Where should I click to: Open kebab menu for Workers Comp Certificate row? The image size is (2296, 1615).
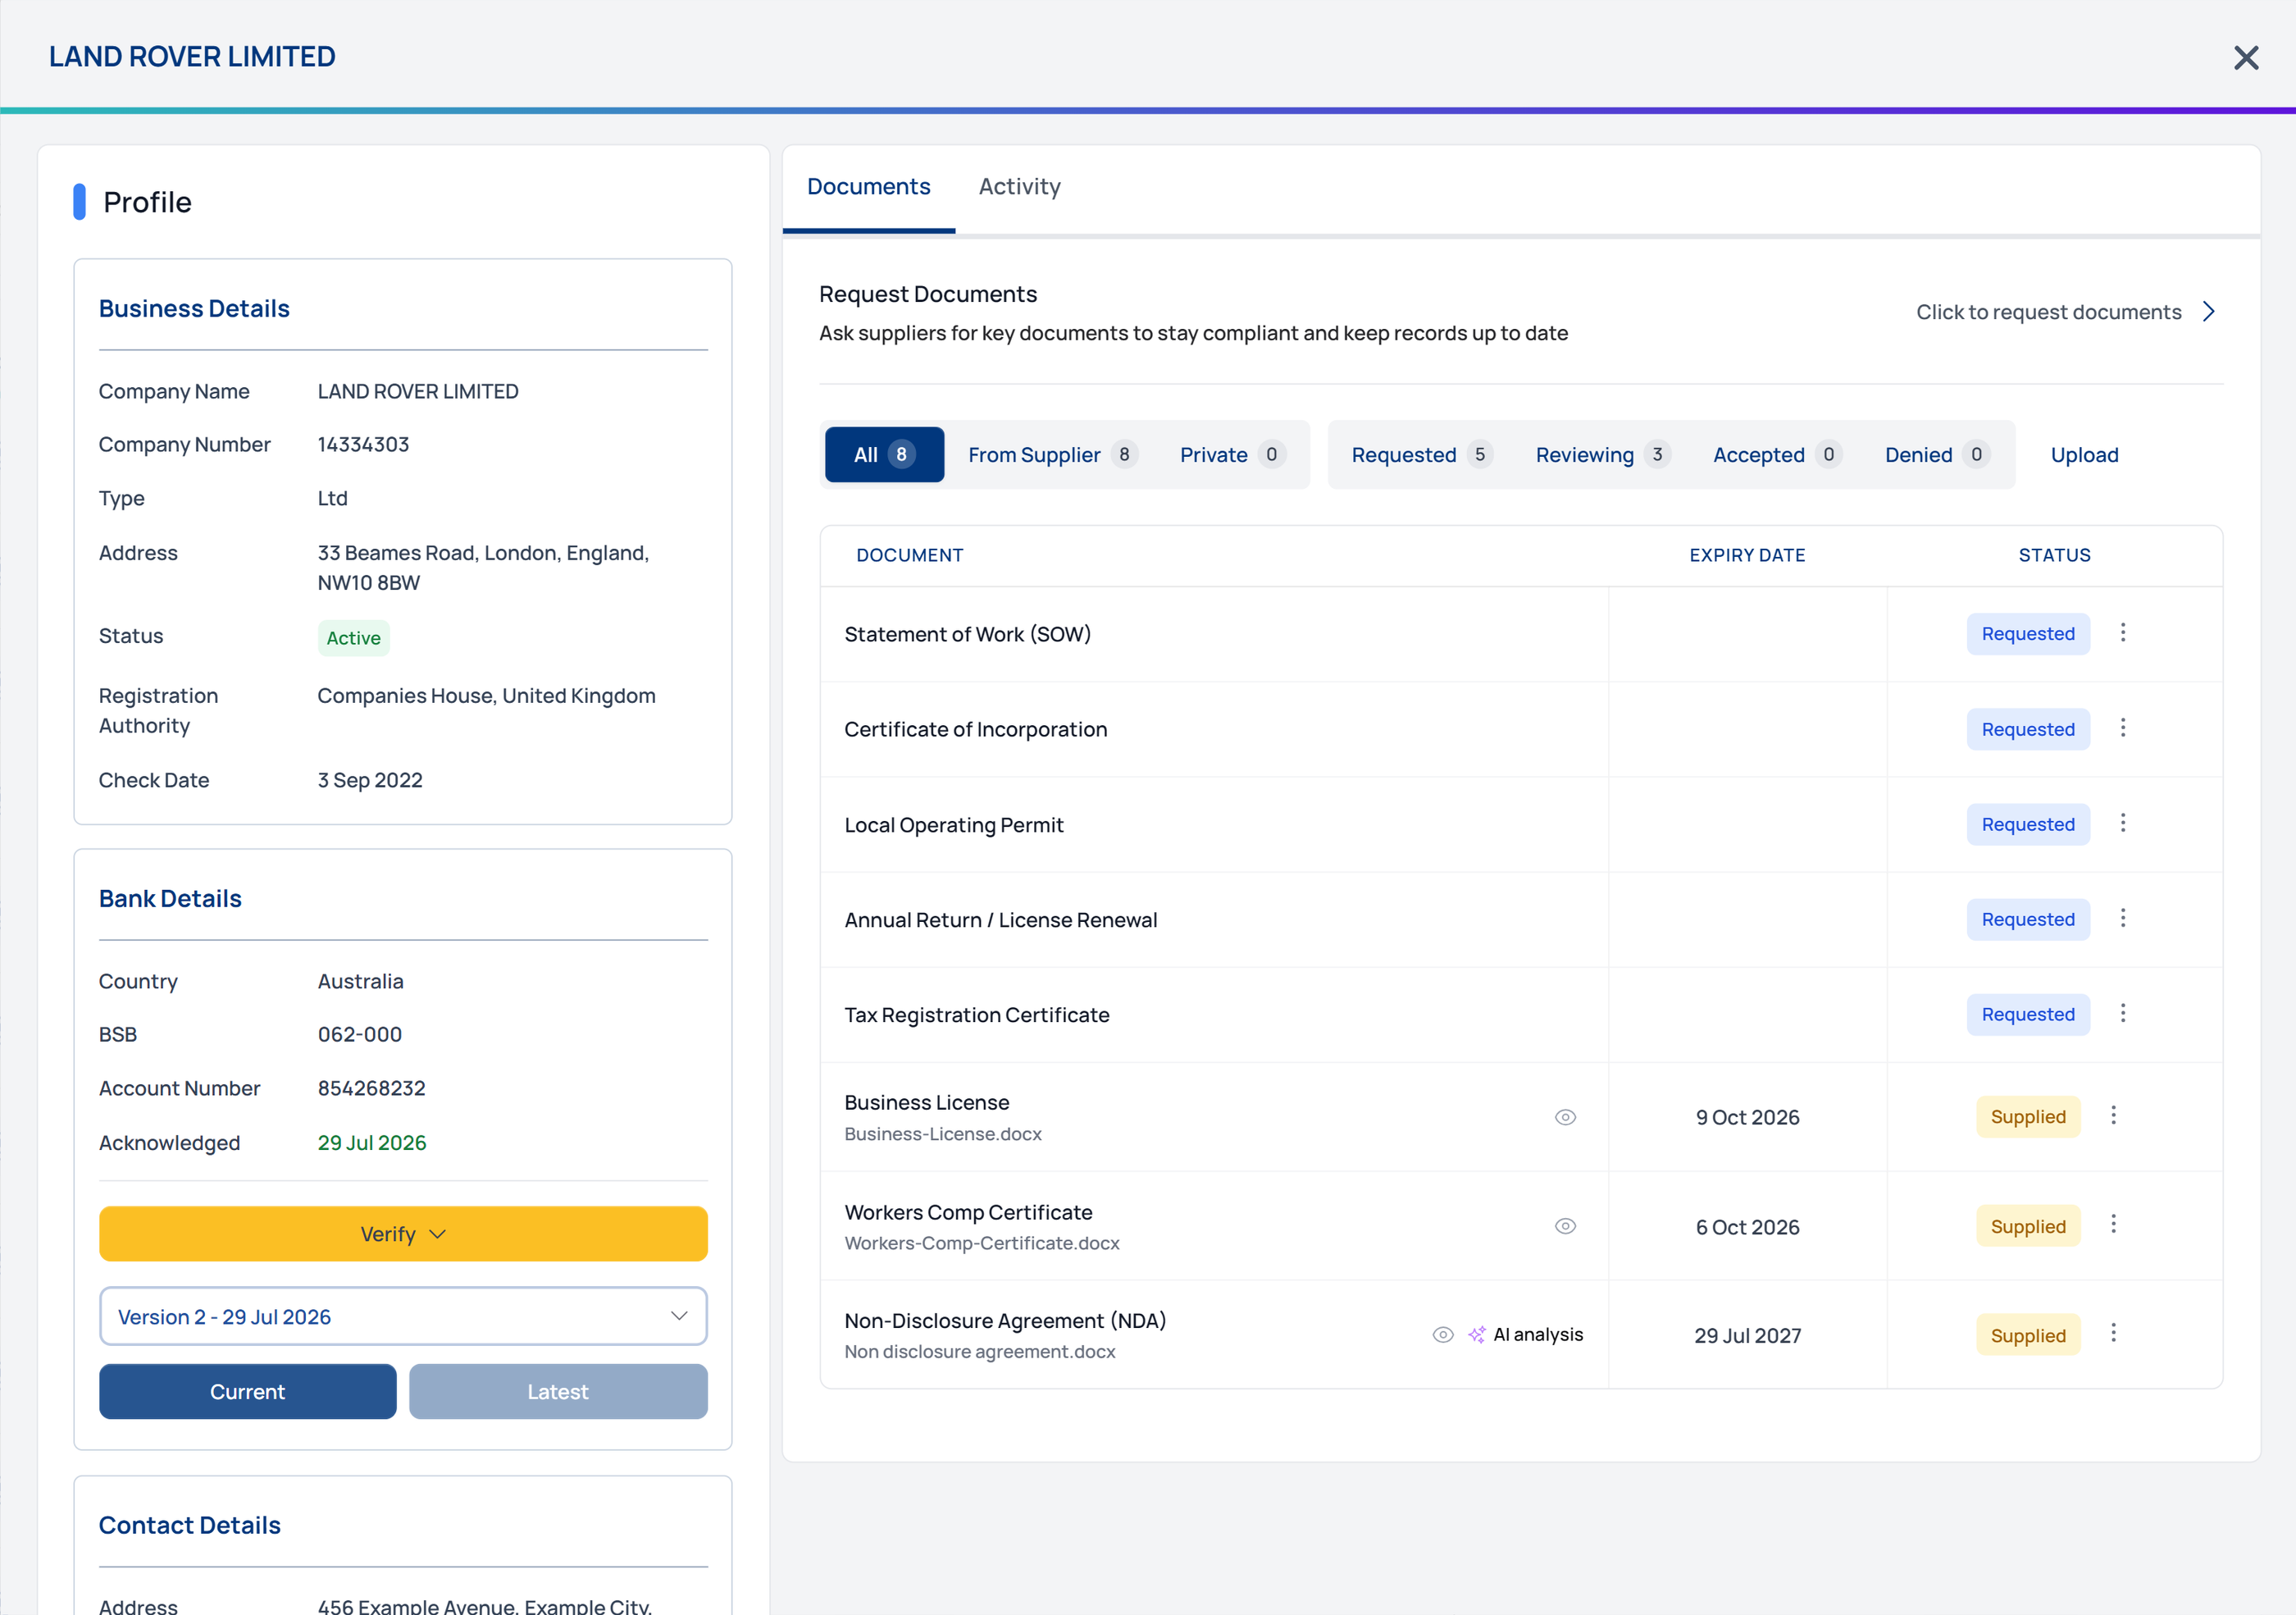point(2113,1224)
